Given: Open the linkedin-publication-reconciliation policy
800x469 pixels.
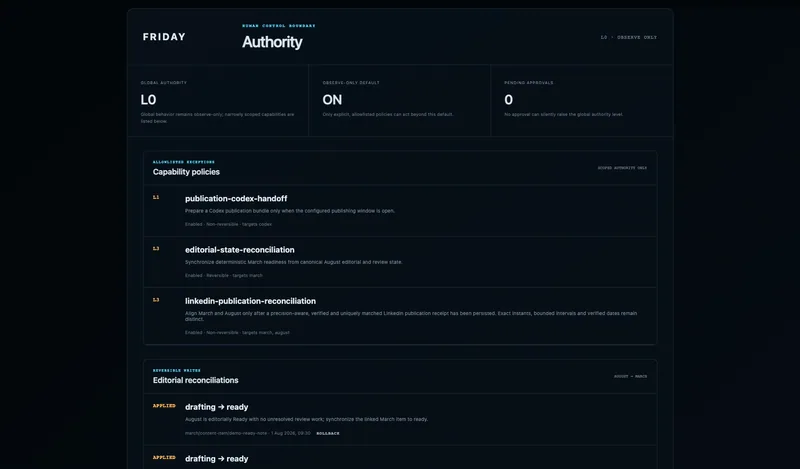Looking at the screenshot, I should [x=250, y=301].
